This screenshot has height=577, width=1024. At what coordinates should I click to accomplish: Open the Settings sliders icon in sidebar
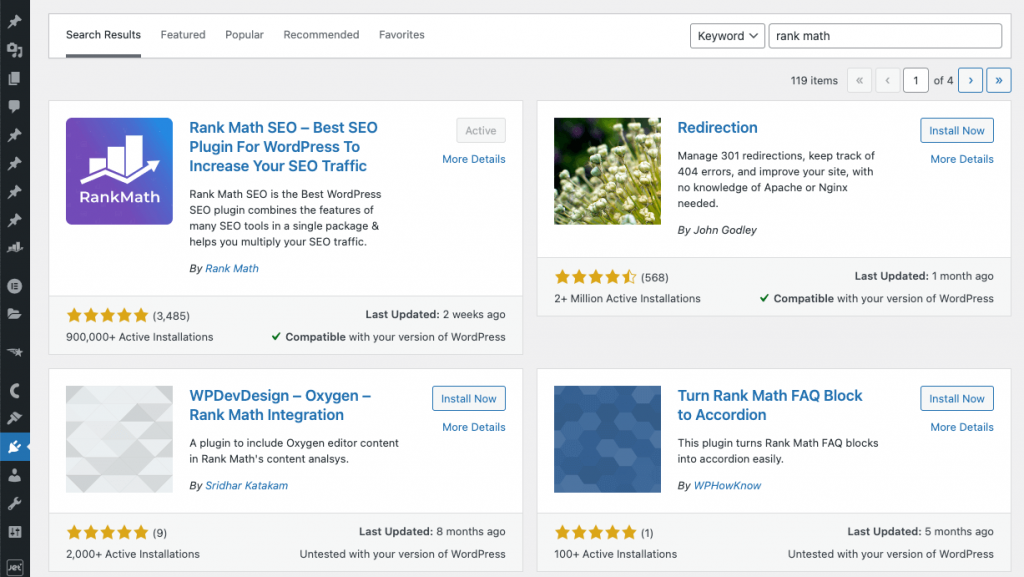click(14, 532)
